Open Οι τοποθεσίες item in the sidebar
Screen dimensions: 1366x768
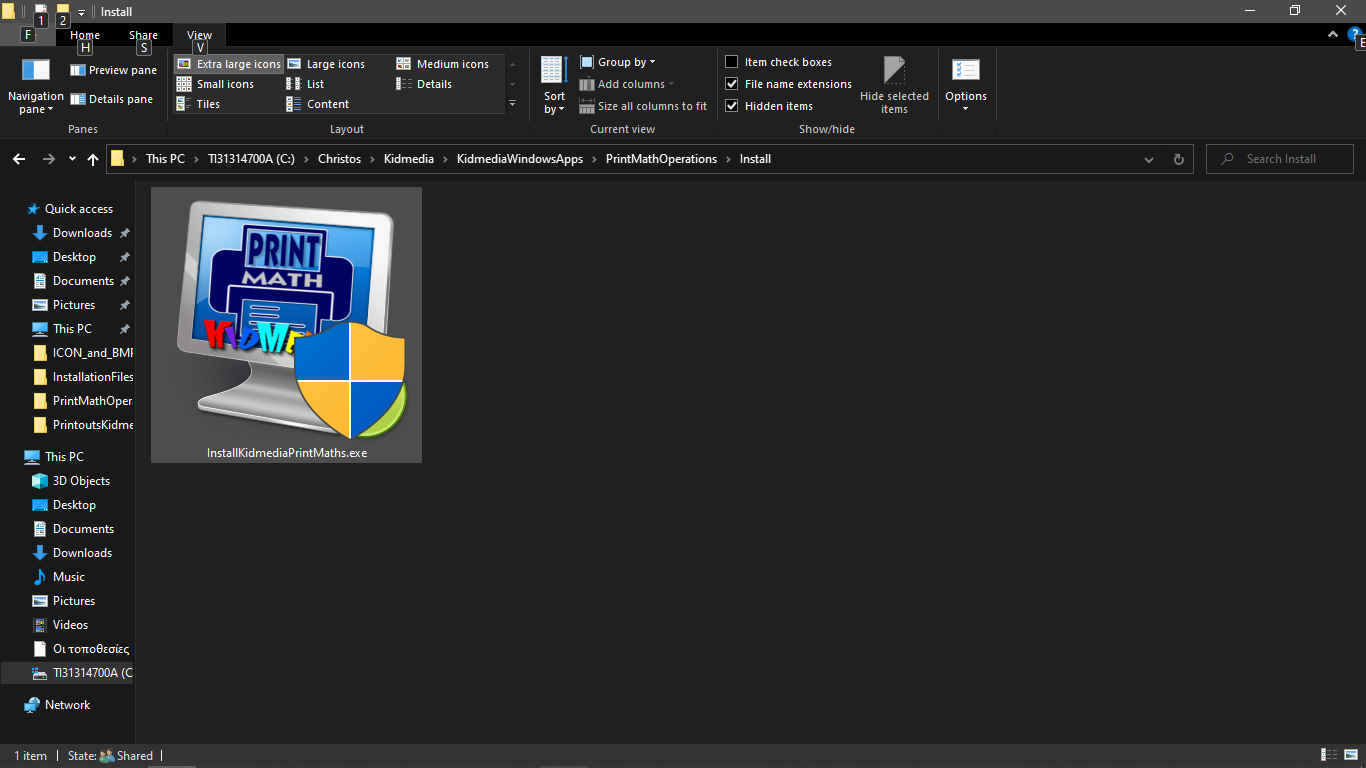[x=81, y=649]
